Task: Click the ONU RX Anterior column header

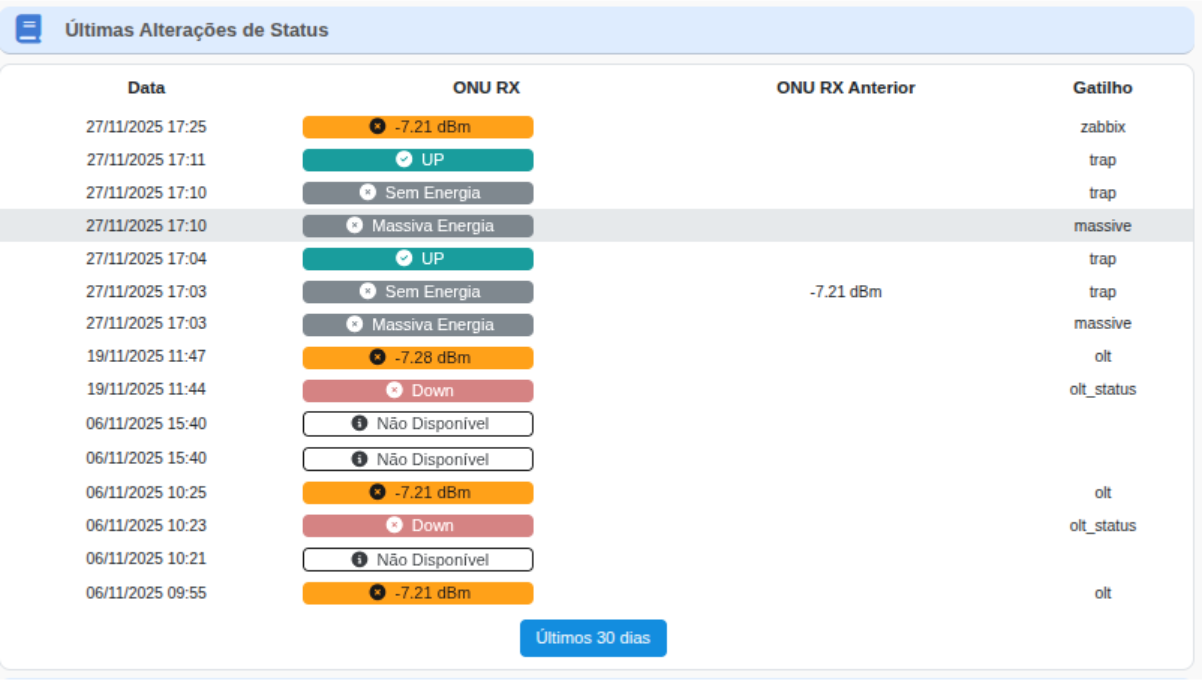Action: point(845,88)
